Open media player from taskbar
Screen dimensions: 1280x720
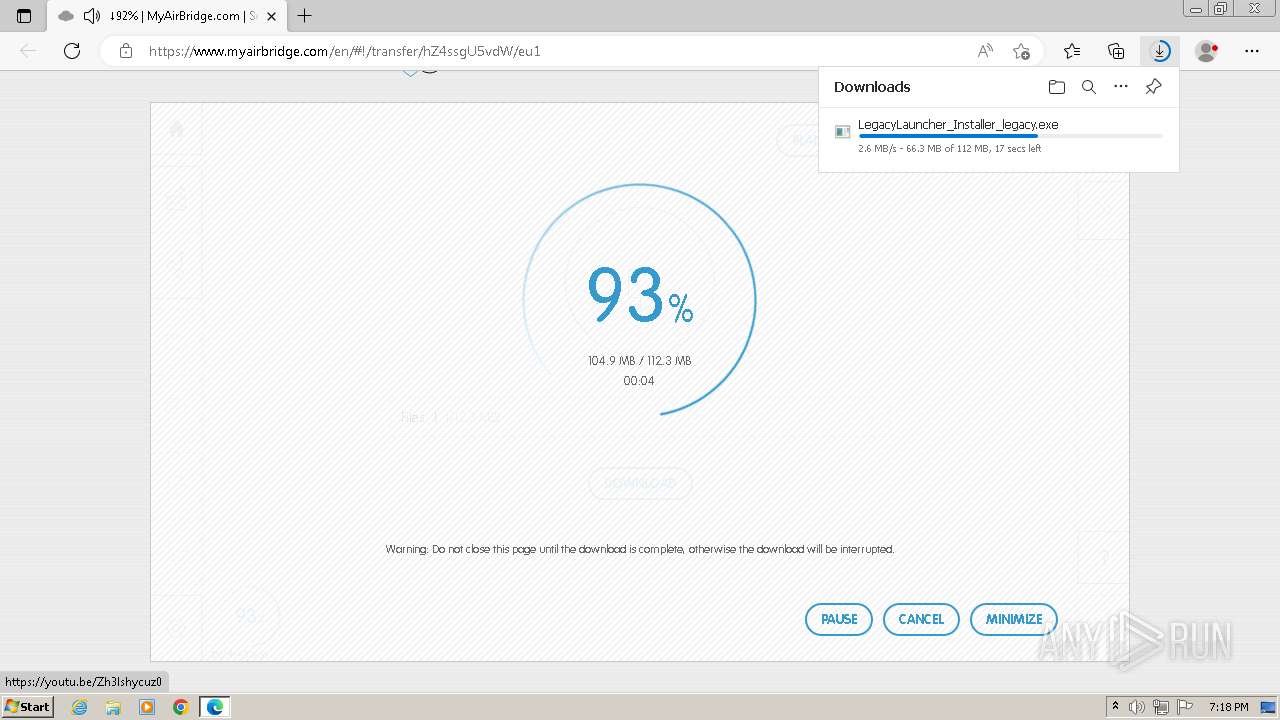click(x=147, y=707)
